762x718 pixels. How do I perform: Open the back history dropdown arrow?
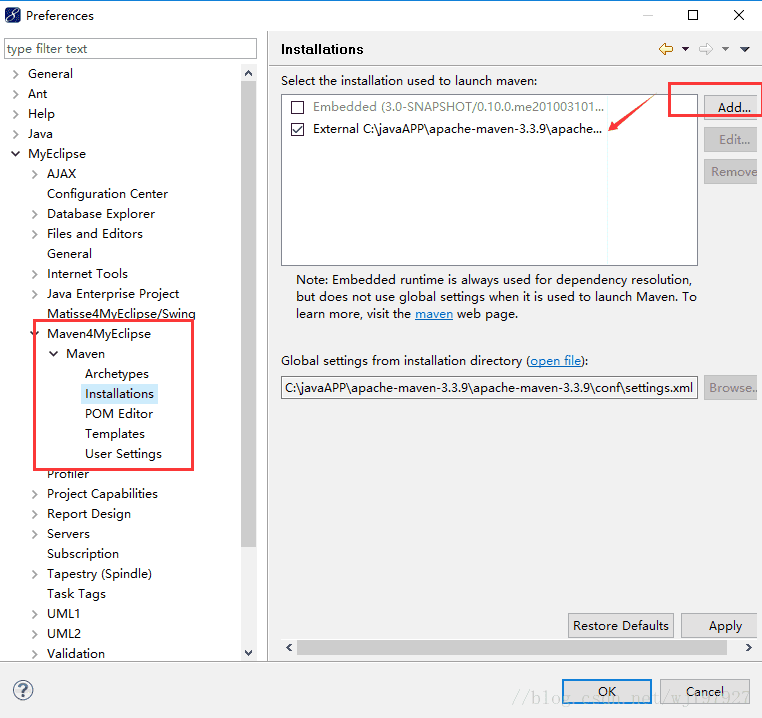[x=685, y=49]
